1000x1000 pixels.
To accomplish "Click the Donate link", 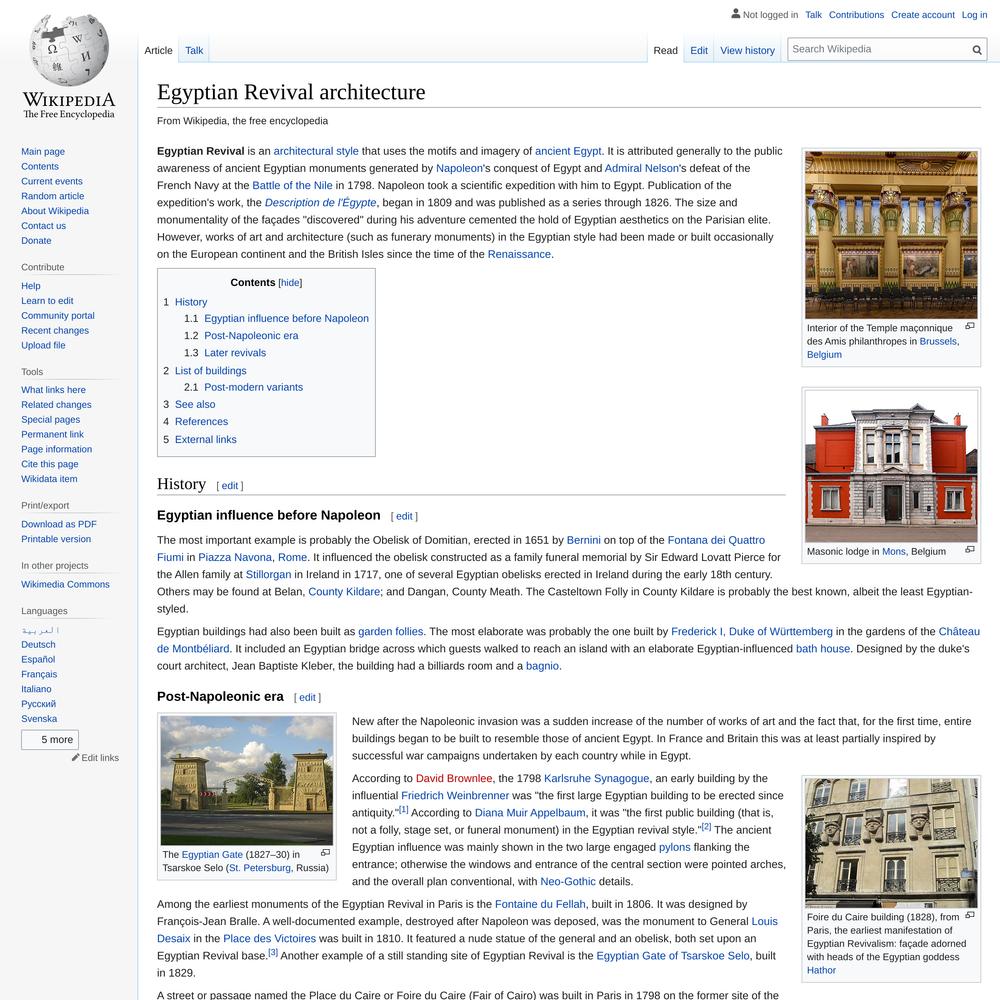I will click(36, 240).
